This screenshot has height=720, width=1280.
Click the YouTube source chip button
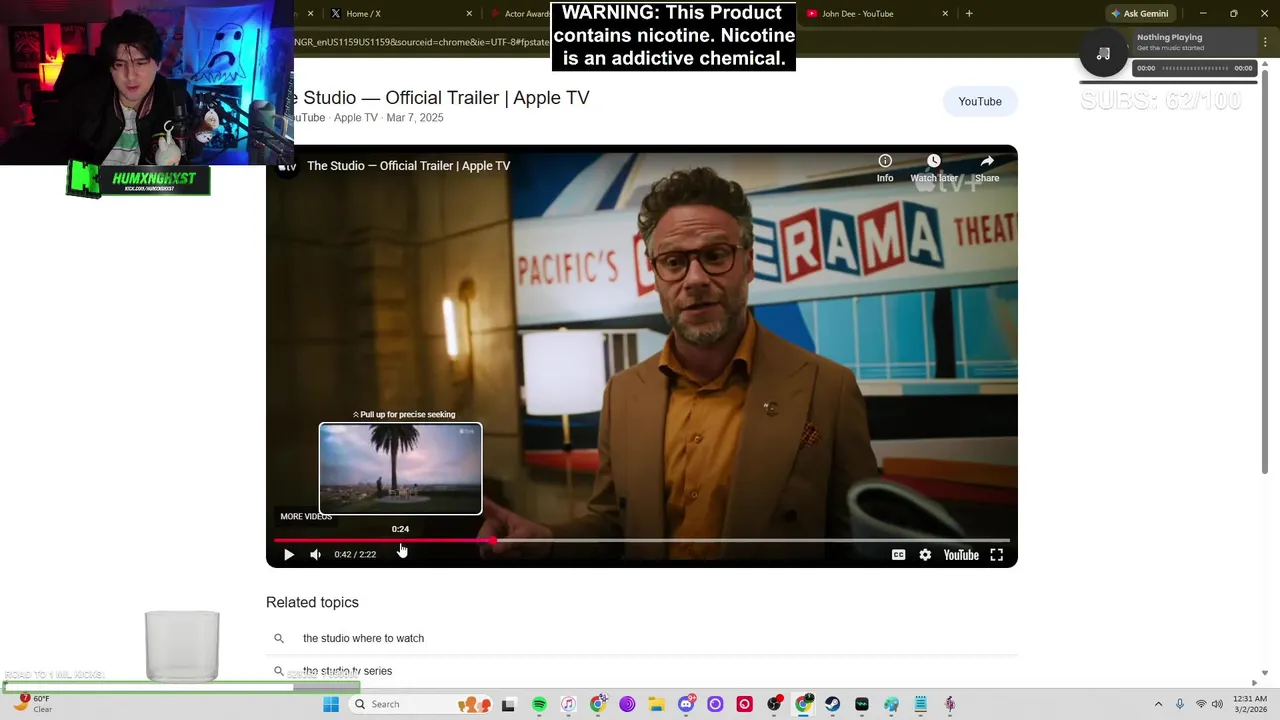coord(980,101)
